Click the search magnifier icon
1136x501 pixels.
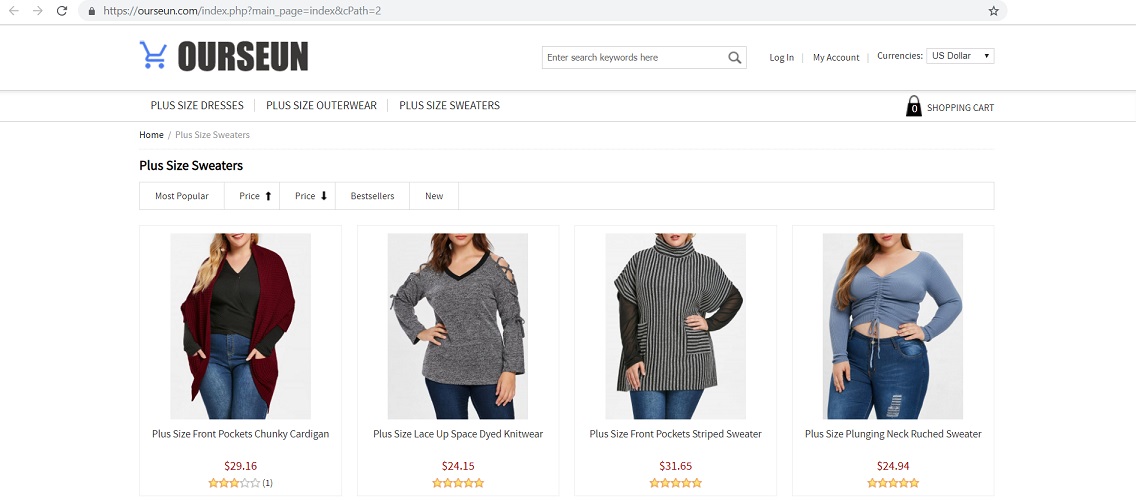[735, 58]
